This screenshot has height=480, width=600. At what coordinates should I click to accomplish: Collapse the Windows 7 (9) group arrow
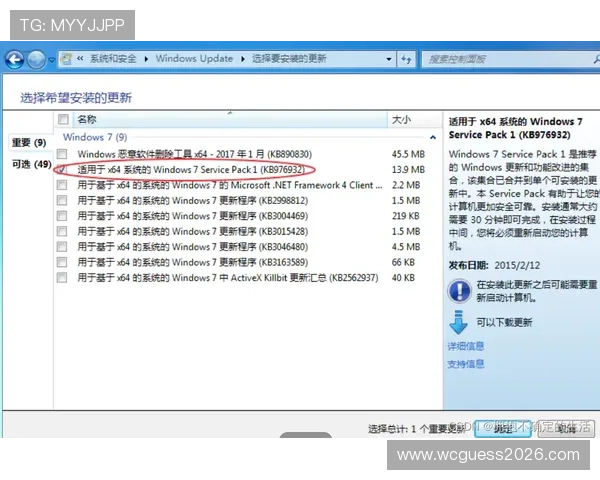coord(433,137)
